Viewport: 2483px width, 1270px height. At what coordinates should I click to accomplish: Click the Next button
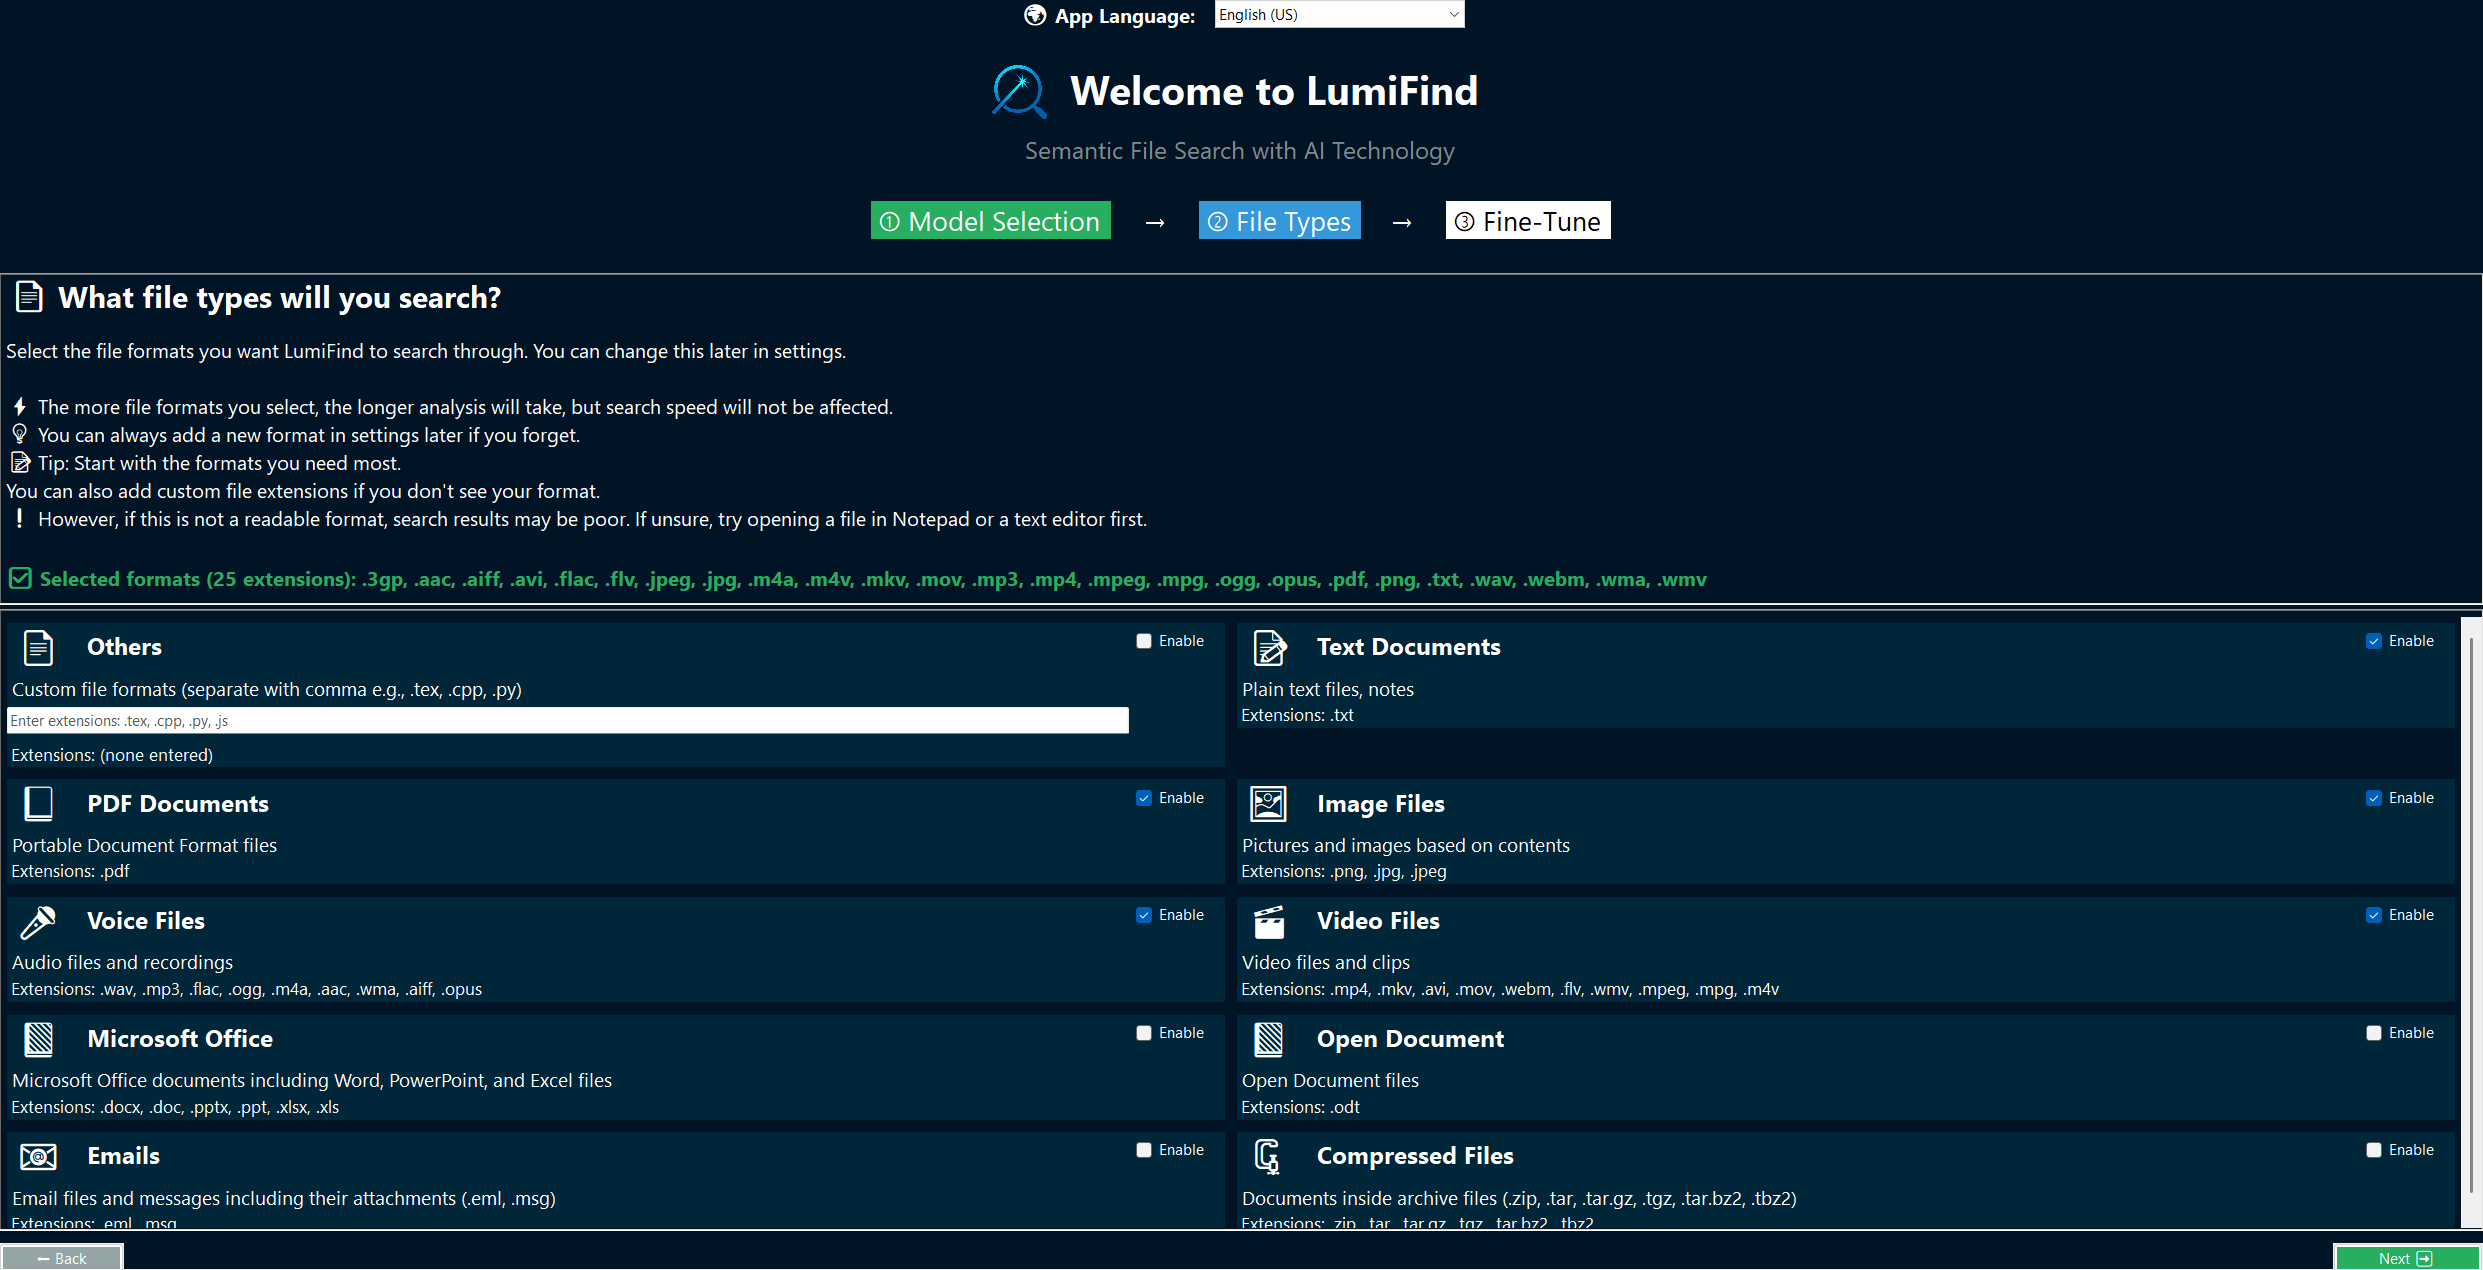[x=2406, y=1257]
